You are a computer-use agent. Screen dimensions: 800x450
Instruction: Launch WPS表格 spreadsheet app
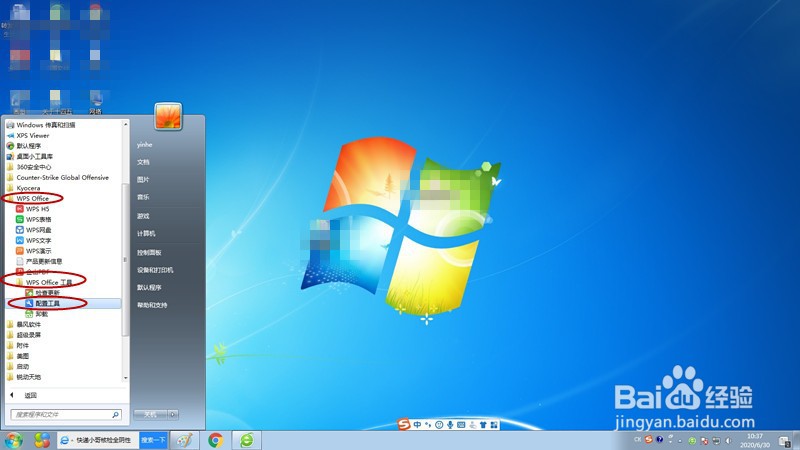click(34, 219)
